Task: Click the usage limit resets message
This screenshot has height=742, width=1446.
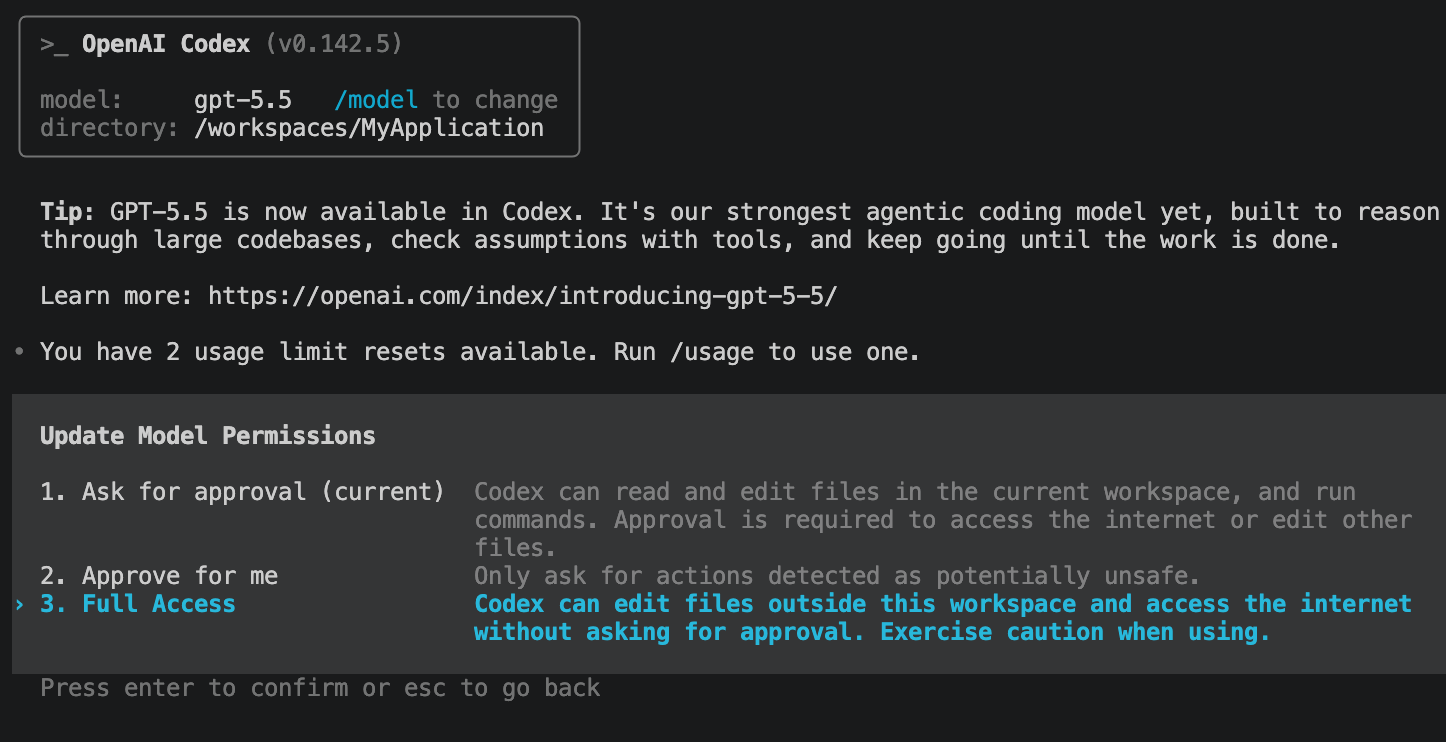Action: click(x=480, y=352)
